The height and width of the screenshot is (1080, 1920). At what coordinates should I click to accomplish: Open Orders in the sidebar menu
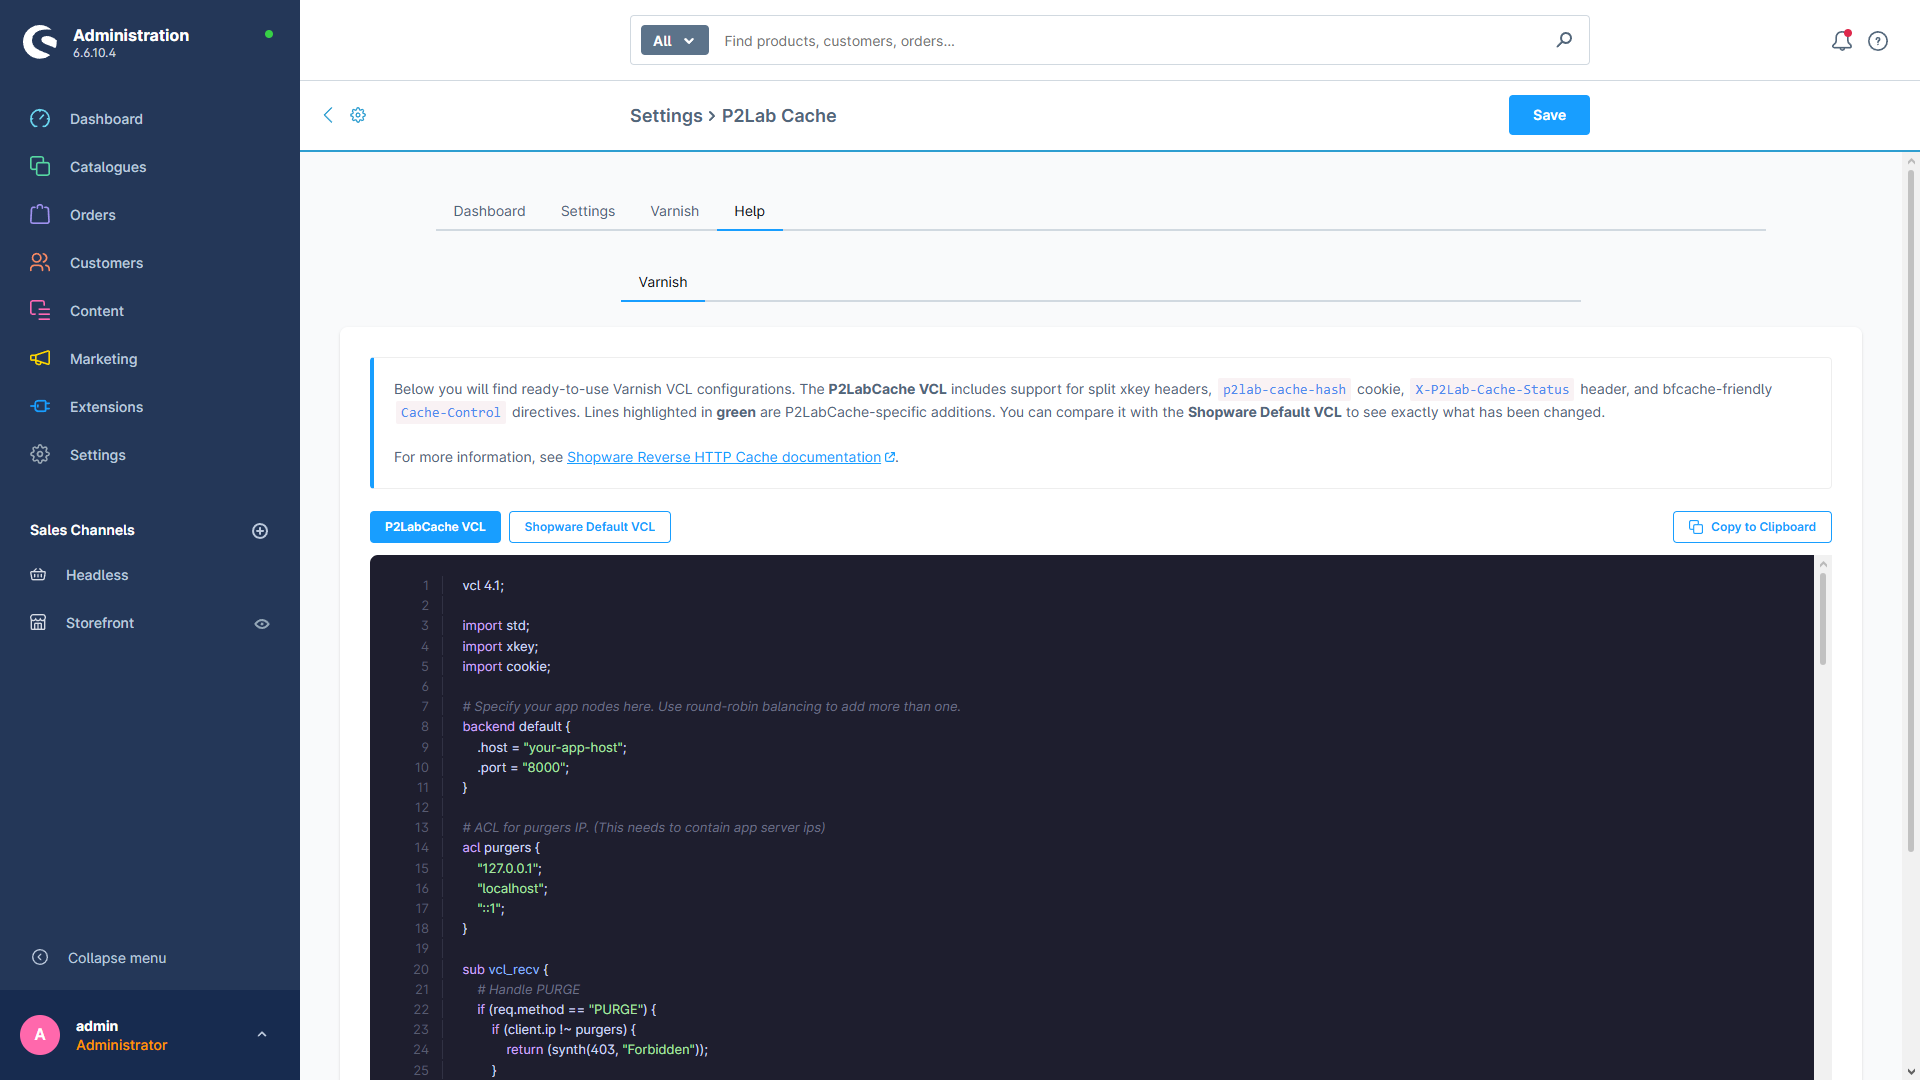93,215
